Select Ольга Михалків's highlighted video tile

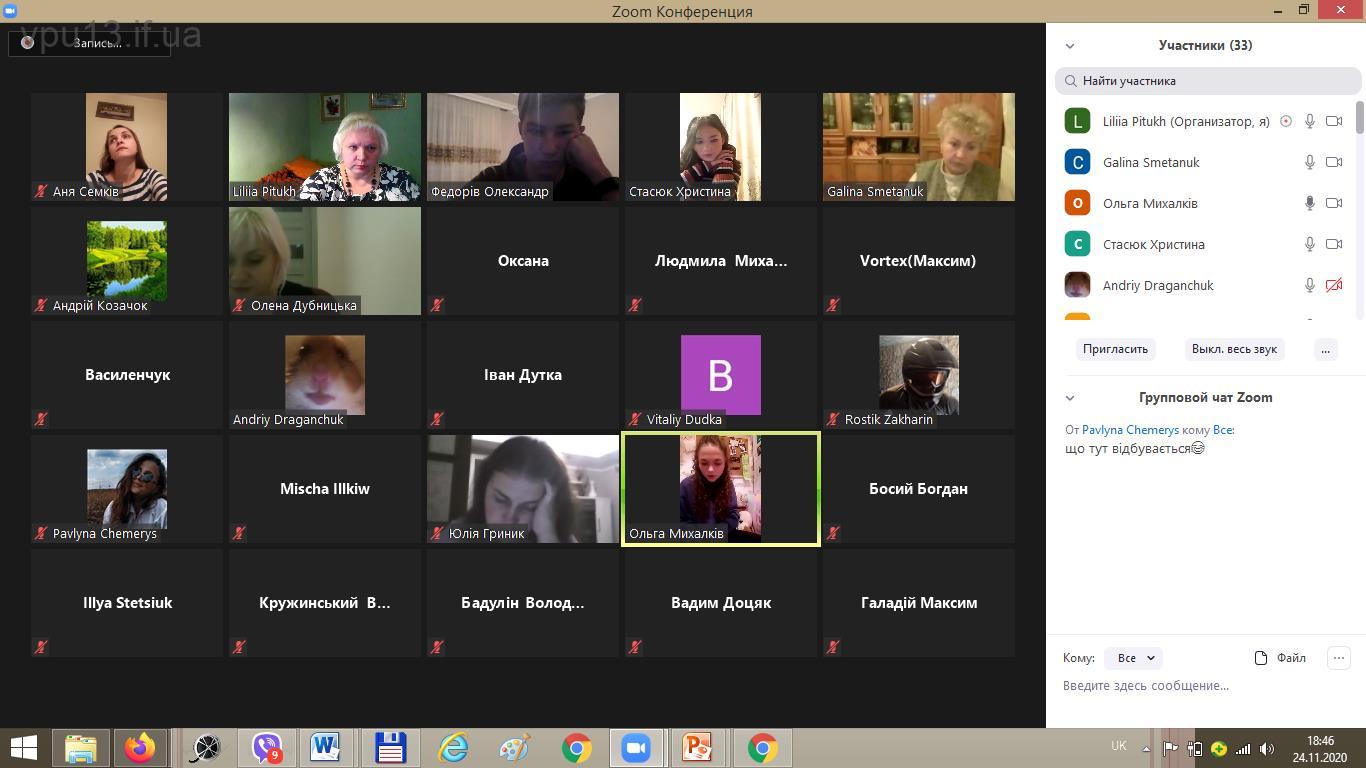coord(720,489)
